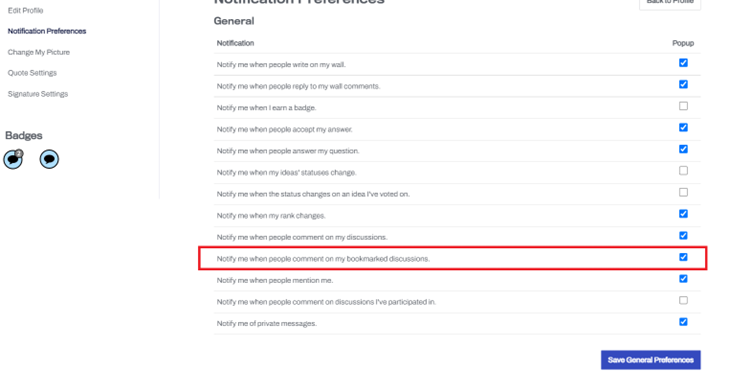Viewport: 752px width, 371px height.
Task: Toggle popup when people answer my question
Action: coord(683,149)
